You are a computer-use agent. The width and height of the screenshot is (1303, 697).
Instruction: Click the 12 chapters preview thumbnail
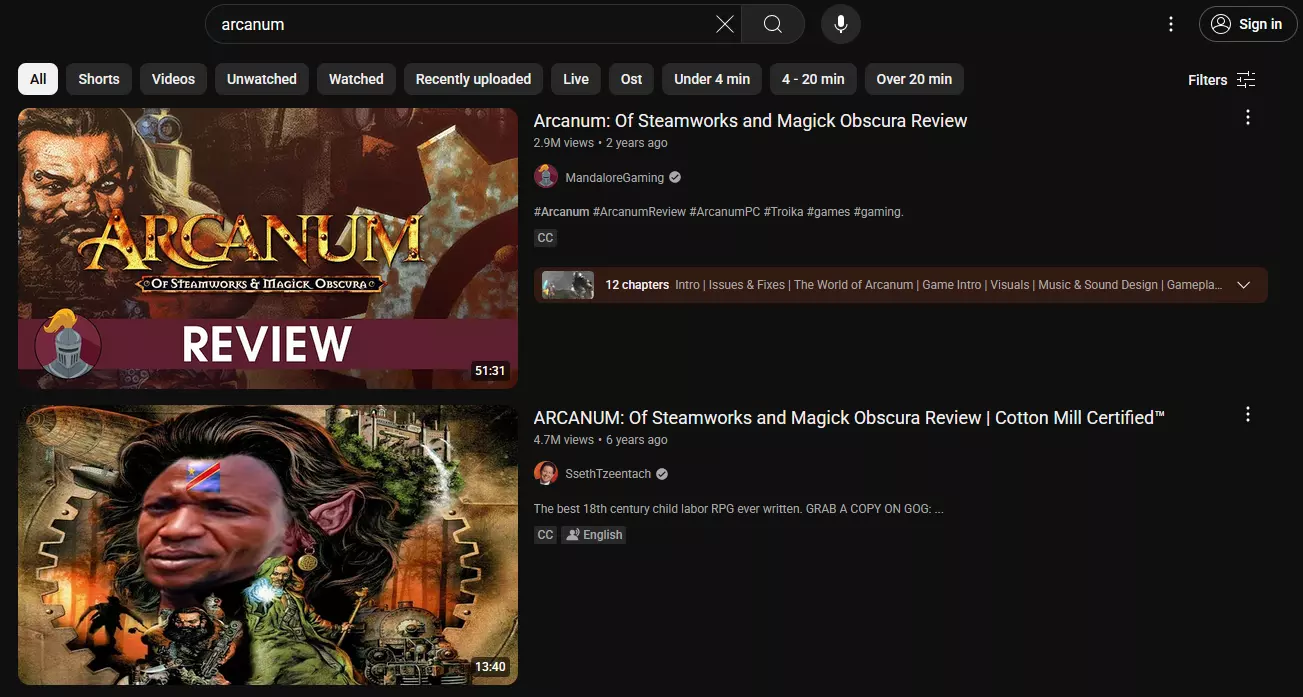[568, 285]
